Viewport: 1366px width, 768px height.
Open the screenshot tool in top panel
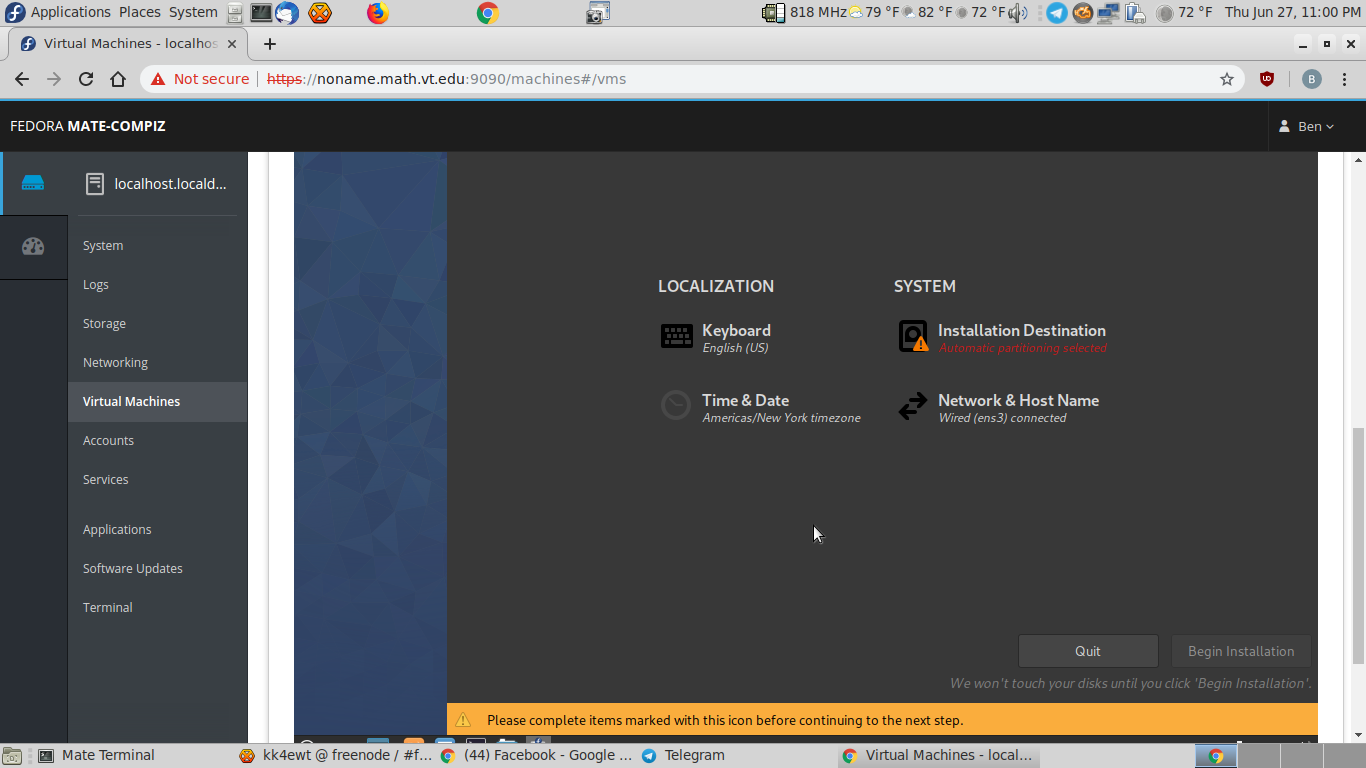[x=598, y=13]
